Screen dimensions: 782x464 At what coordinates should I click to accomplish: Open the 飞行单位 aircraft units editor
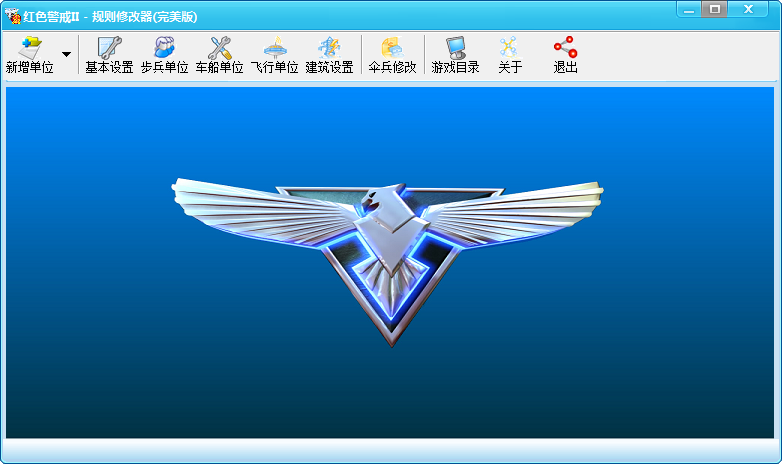[x=274, y=55]
